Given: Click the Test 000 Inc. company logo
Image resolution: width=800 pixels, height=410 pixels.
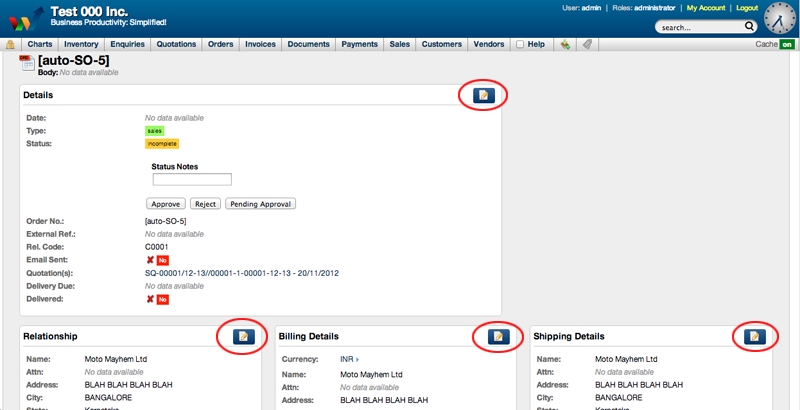Looking at the screenshot, I should click(26, 20).
